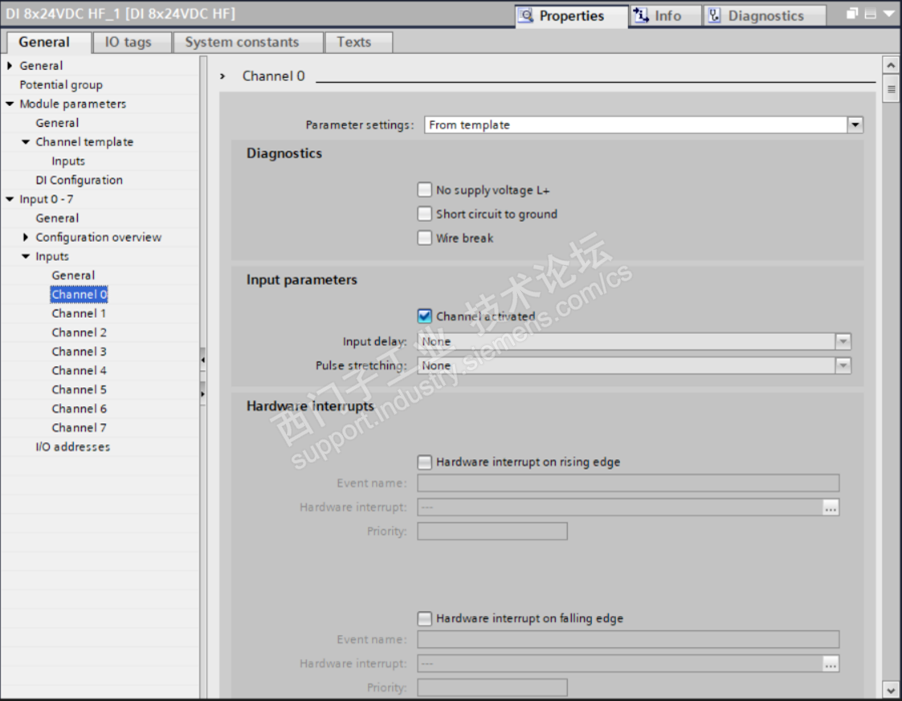Expand the top-level General tree node
The width and height of the screenshot is (902, 701).
(x=9, y=66)
